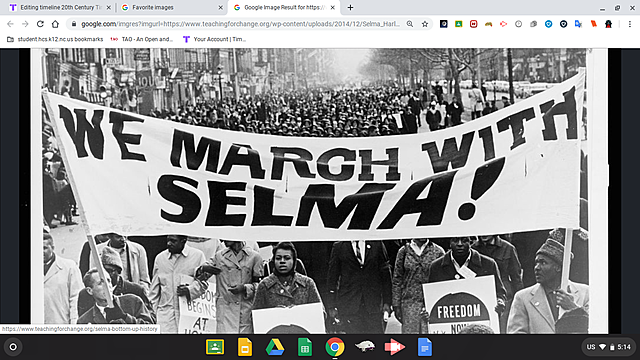Open Chrome's three-dot menu

pyautogui.click(x=630, y=24)
